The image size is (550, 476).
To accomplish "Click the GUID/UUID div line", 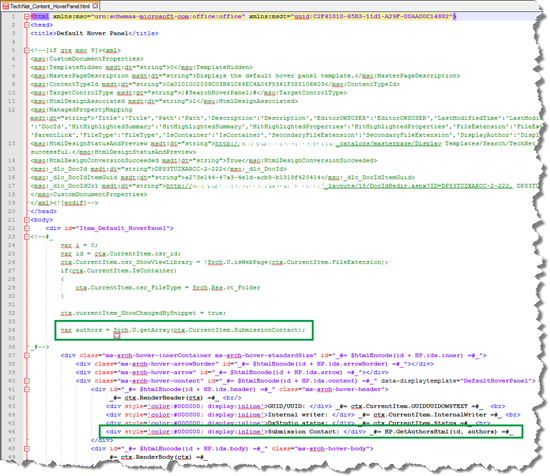I will [x=306, y=406].
